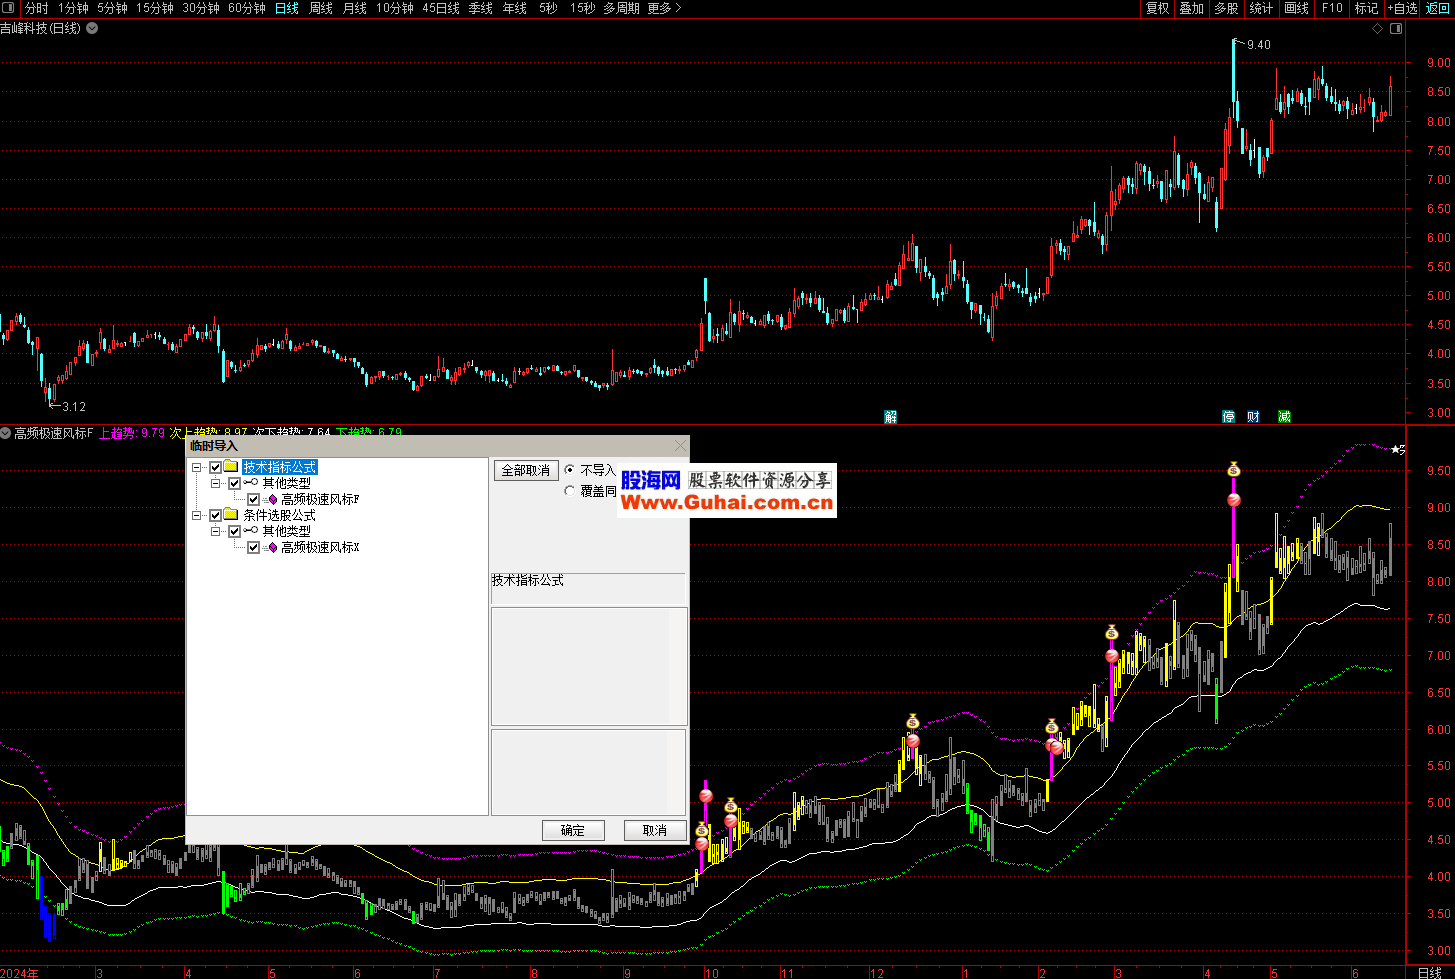Open the 画线 drawing tools
Screen dimensions: 1455x979
[1297, 8]
